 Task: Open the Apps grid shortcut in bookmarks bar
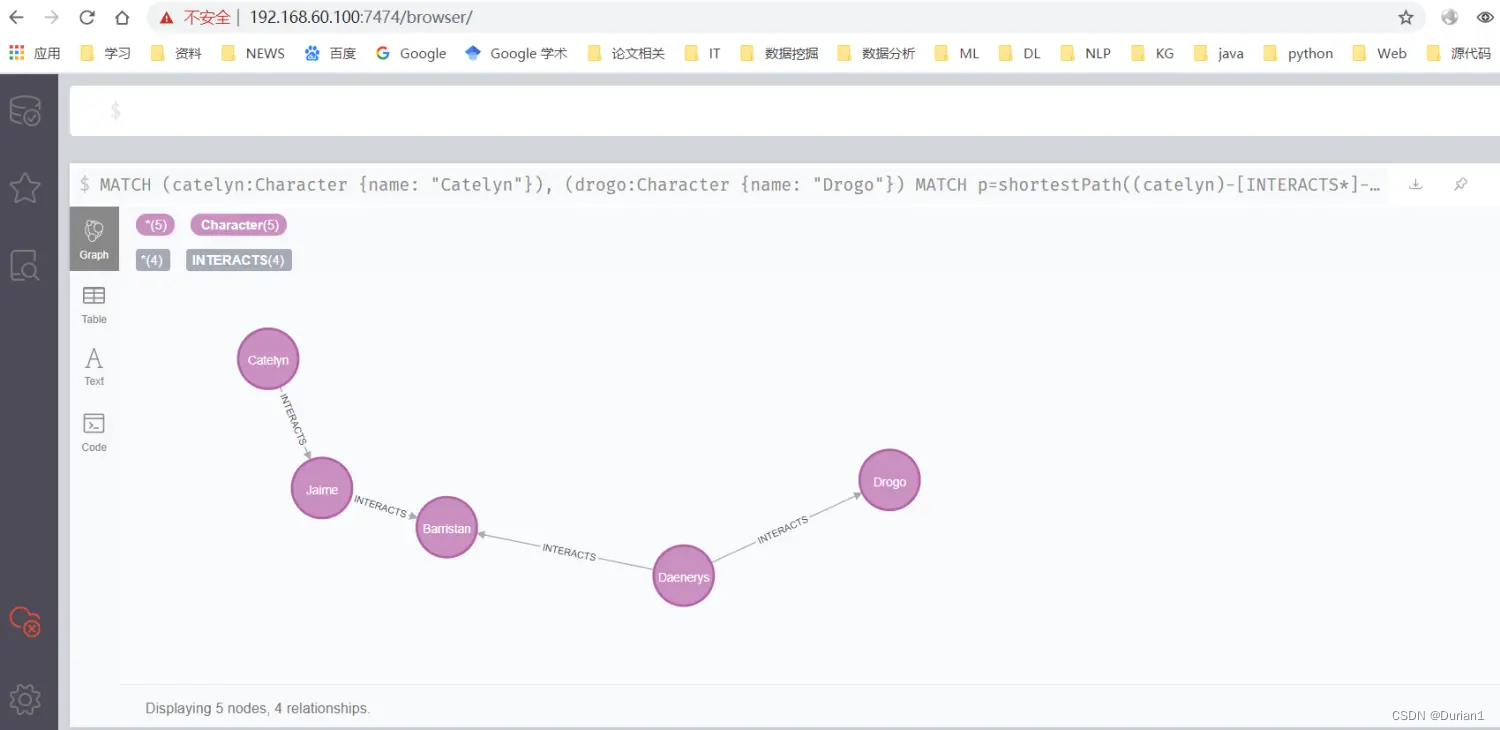click(35, 53)
